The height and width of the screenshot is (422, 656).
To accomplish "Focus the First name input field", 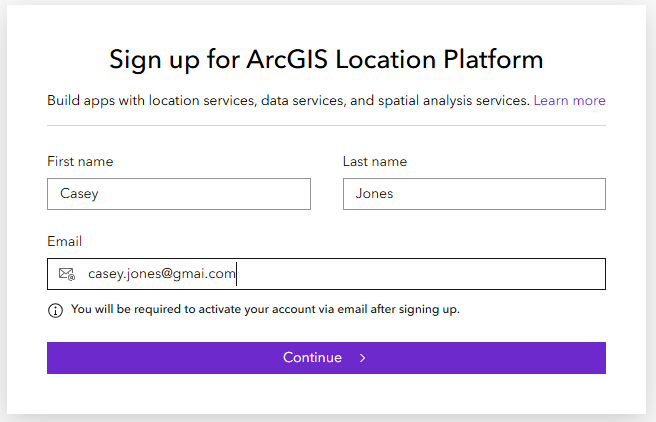I will [x=179, y=194].
